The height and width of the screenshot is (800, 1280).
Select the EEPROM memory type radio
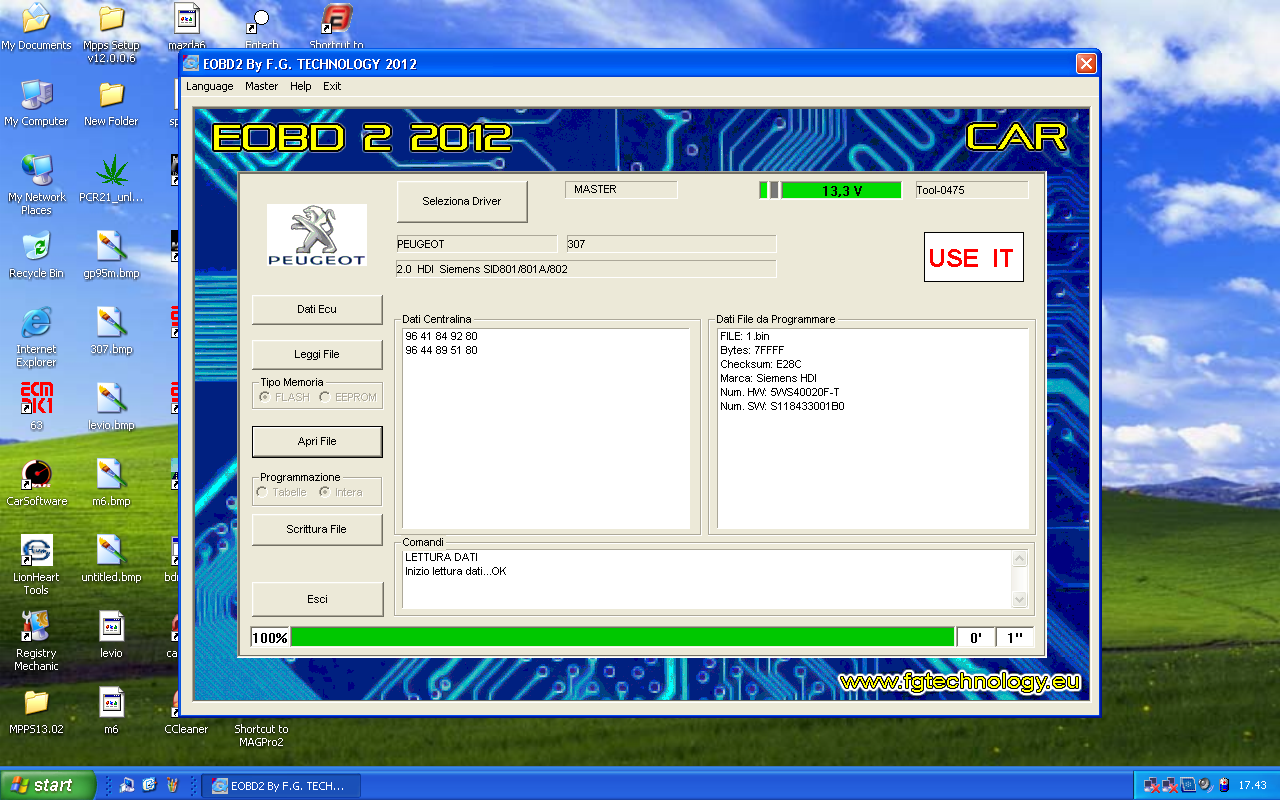(x=325, y=397)
